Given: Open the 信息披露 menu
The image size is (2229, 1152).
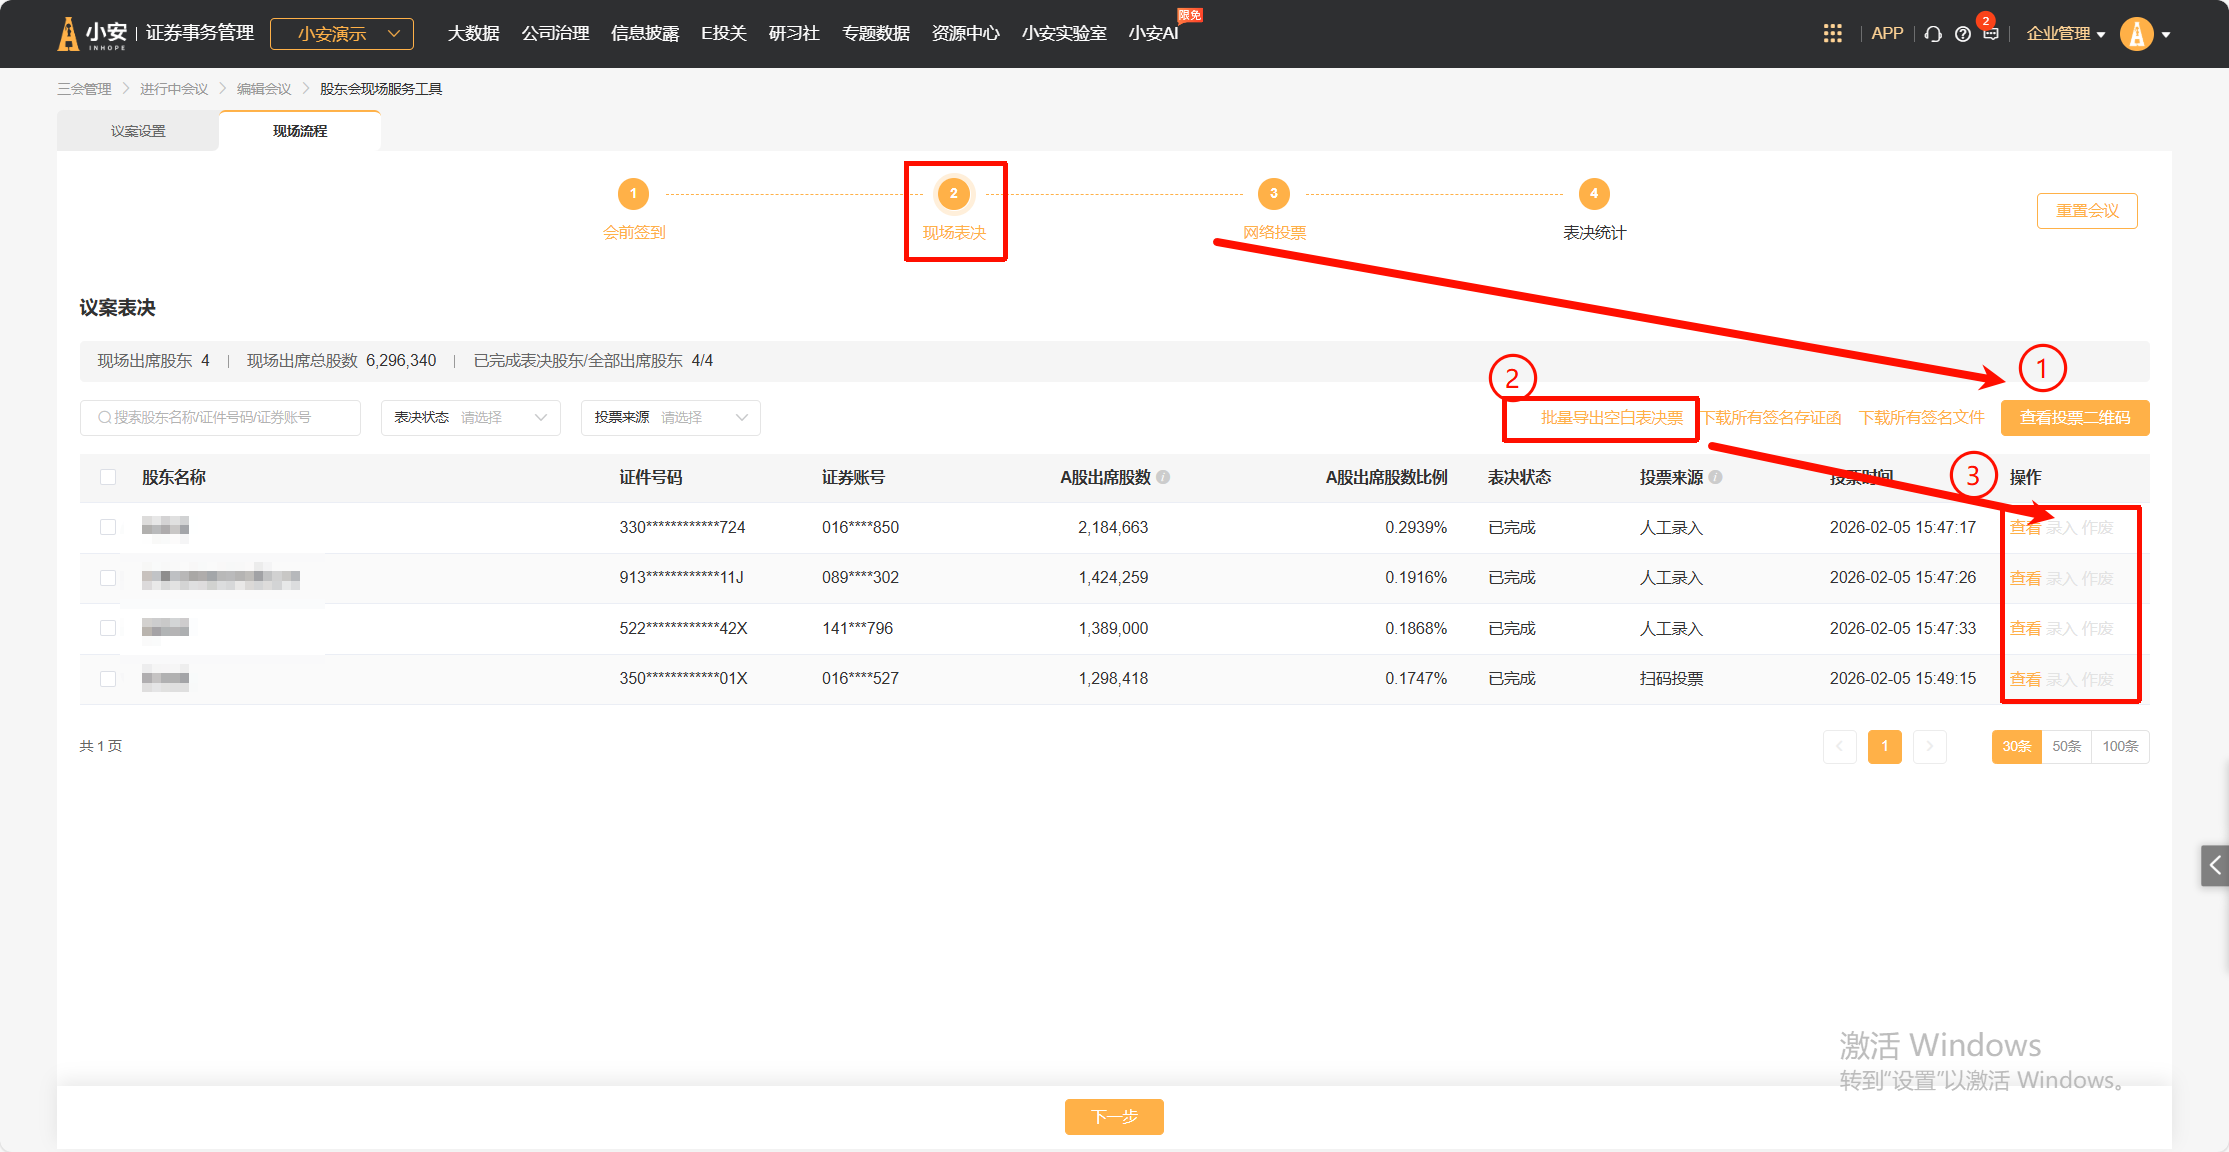Looking at the screenshot, I should [x=645, y=34].
